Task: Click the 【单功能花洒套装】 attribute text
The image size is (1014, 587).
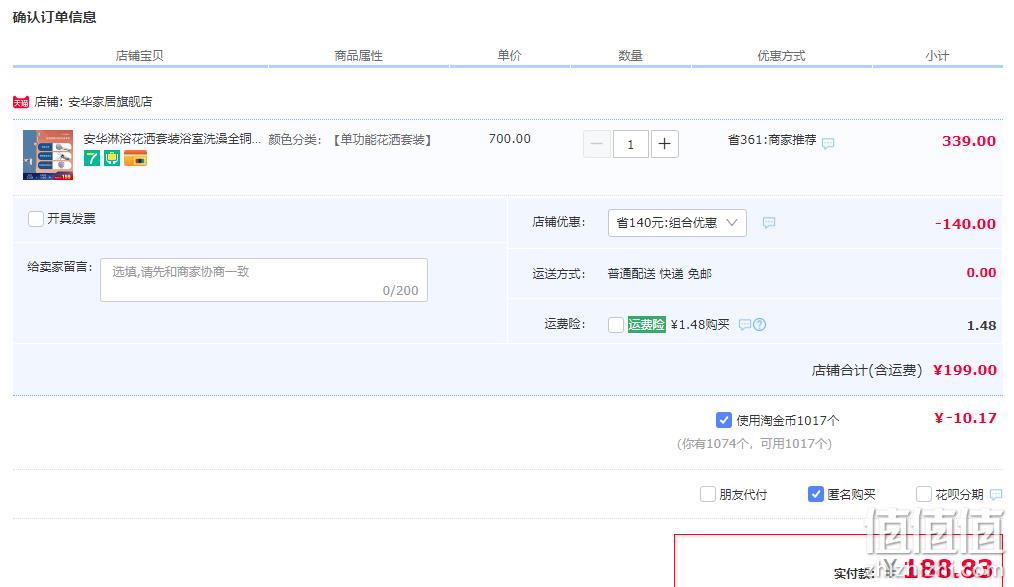Action: [382, 140]
